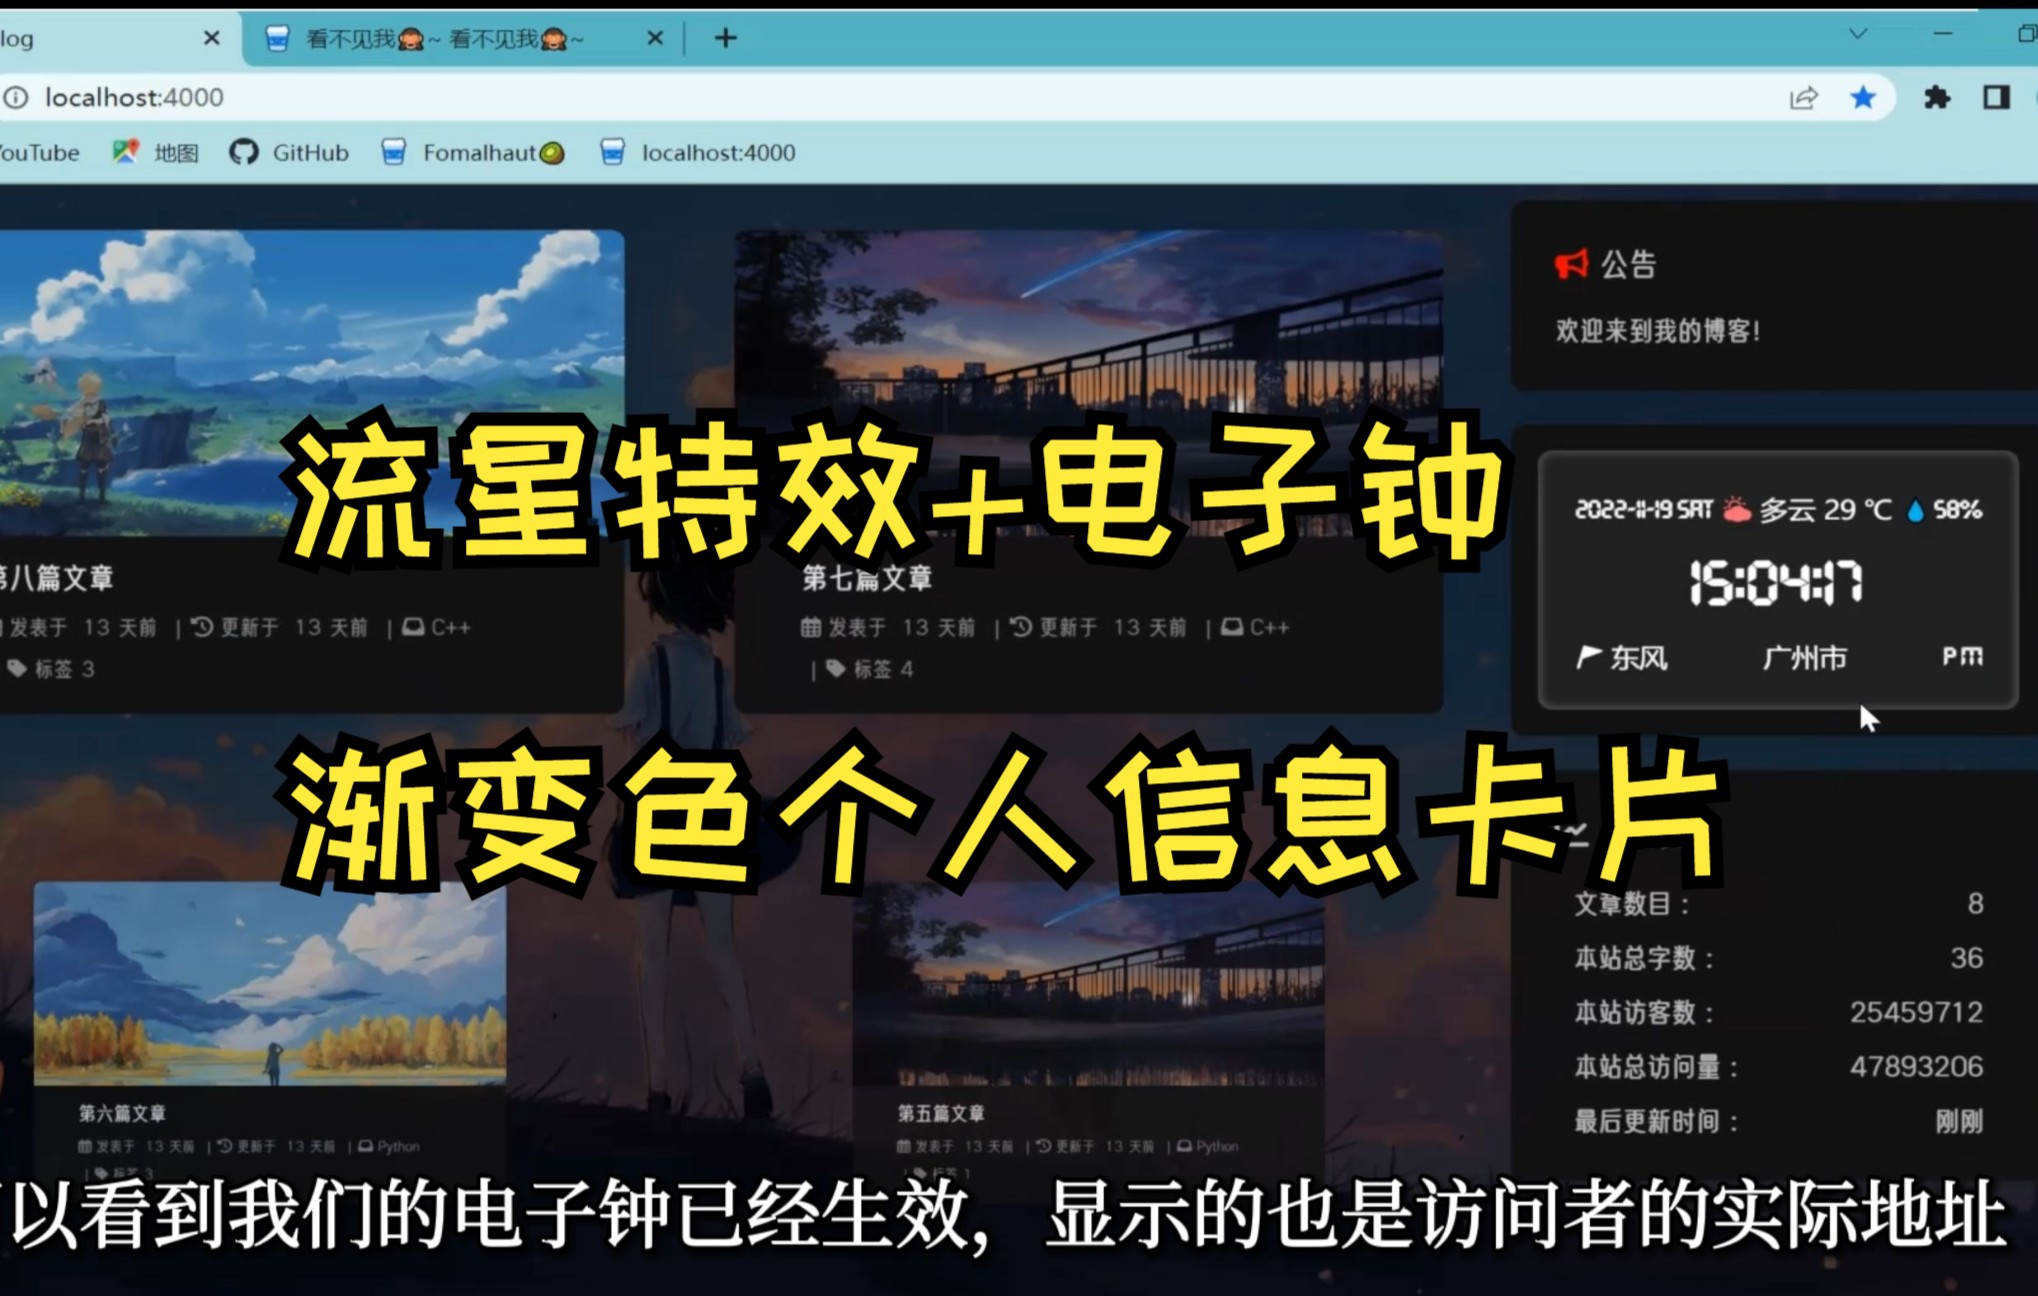Open the 第五篇文章 cover image
This screenshot has height=1296, width=2038.
point(1088,985)
